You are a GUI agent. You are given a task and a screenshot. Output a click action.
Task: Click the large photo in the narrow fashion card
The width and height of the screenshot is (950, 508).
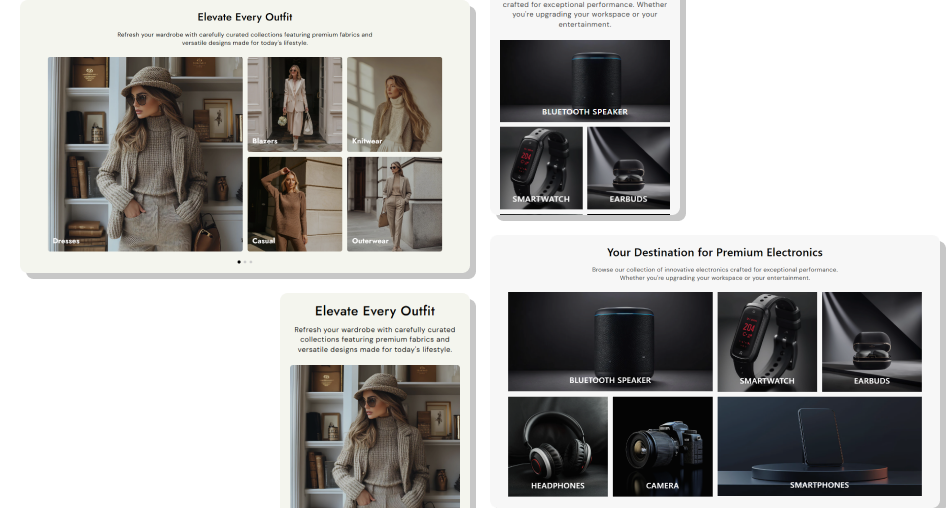click(x=375, y=436)
